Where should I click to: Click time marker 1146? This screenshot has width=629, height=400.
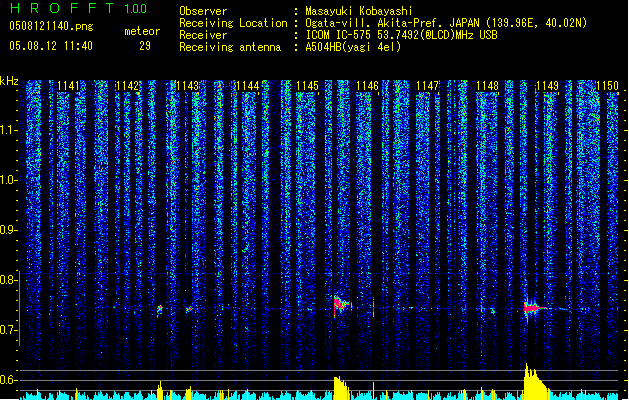(367, 86)
